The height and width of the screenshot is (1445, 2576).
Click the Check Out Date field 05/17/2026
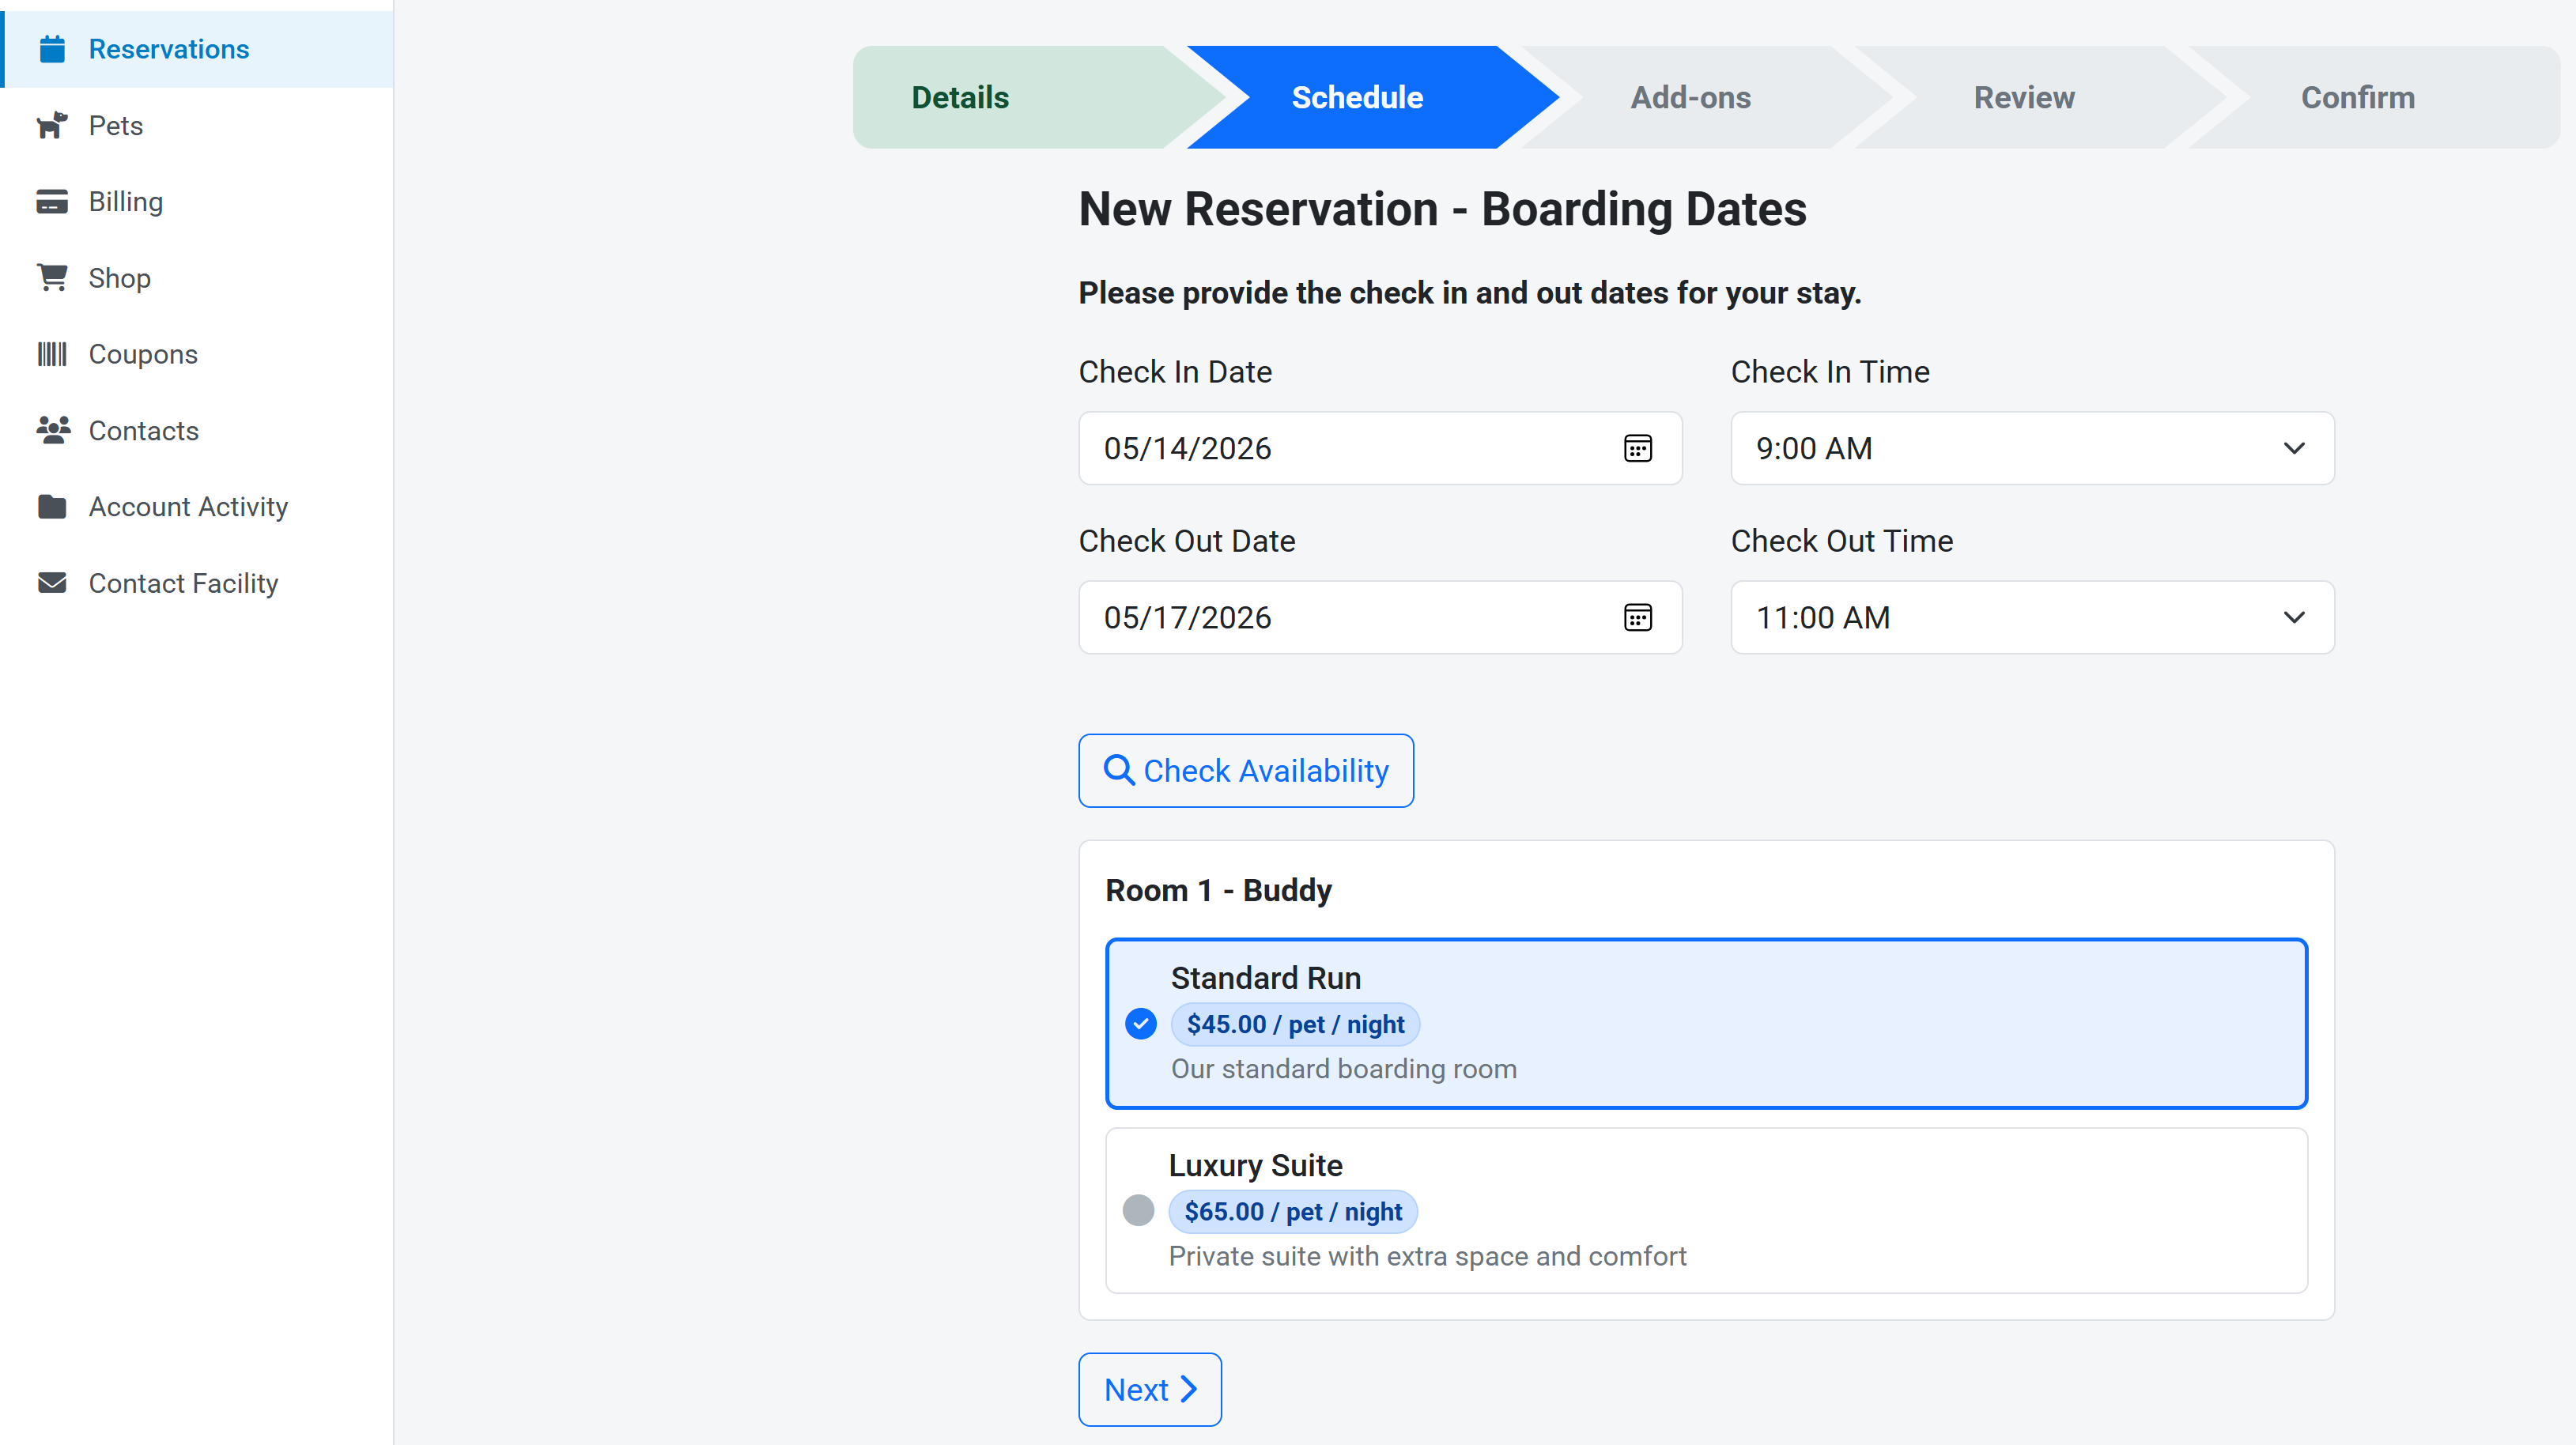[1380, 617]
